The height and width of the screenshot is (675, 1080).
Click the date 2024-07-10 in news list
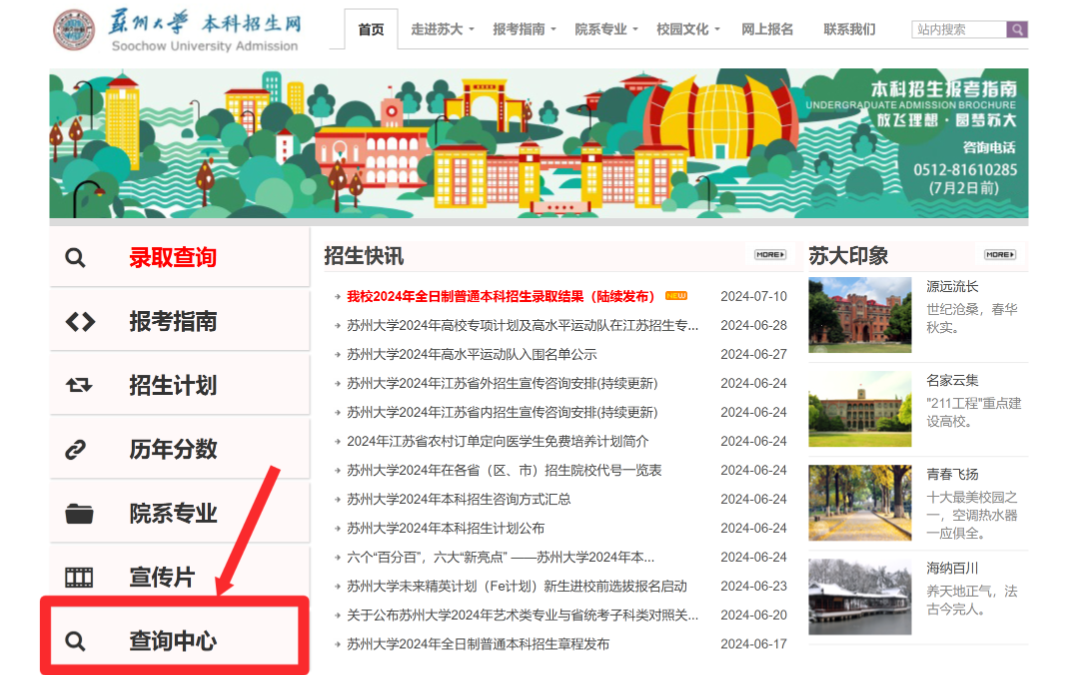pos(754,296)
